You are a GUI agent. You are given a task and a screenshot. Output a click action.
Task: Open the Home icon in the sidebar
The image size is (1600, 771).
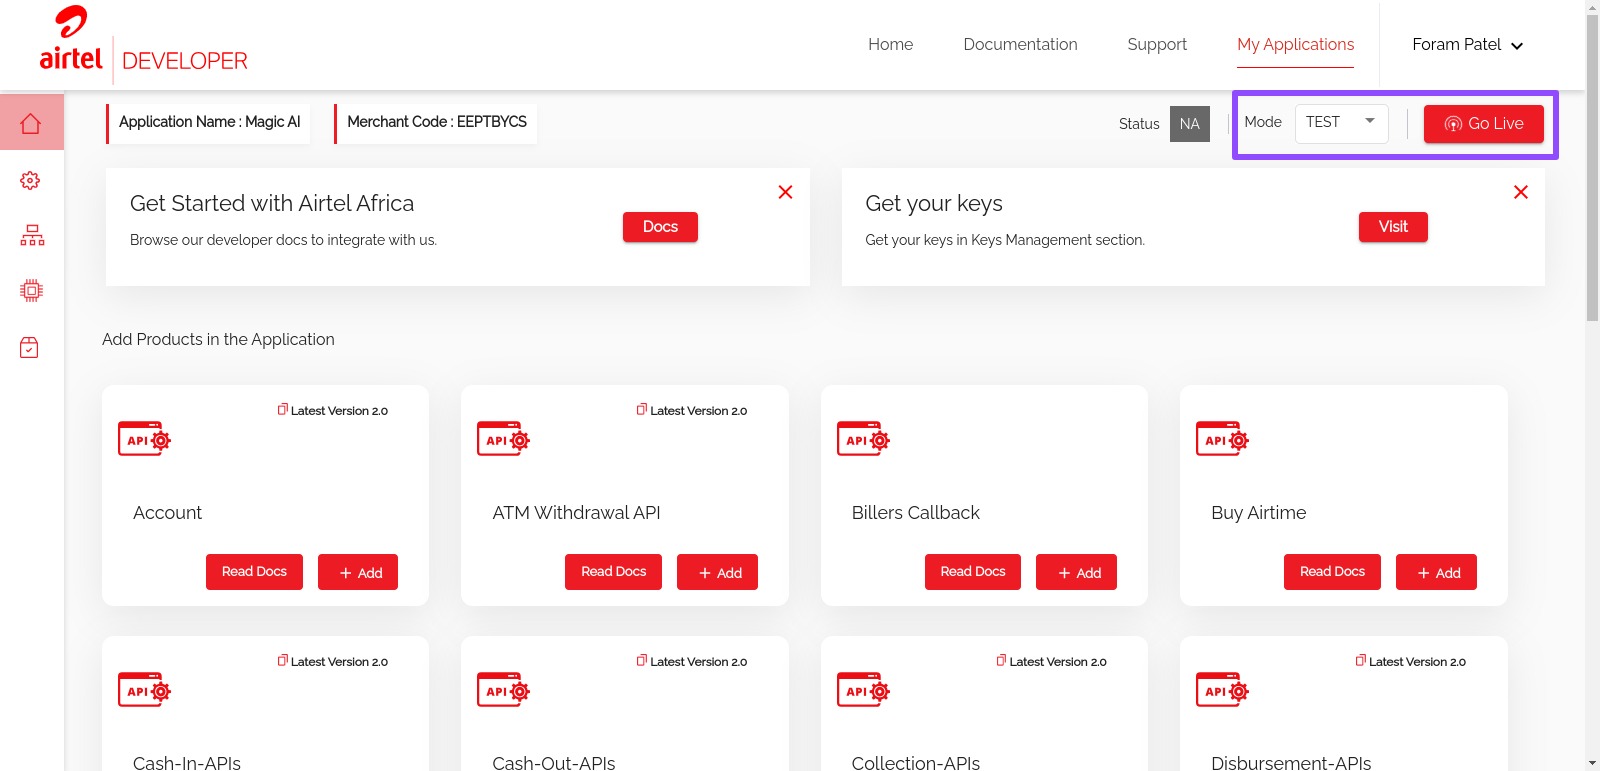[31, 123]
